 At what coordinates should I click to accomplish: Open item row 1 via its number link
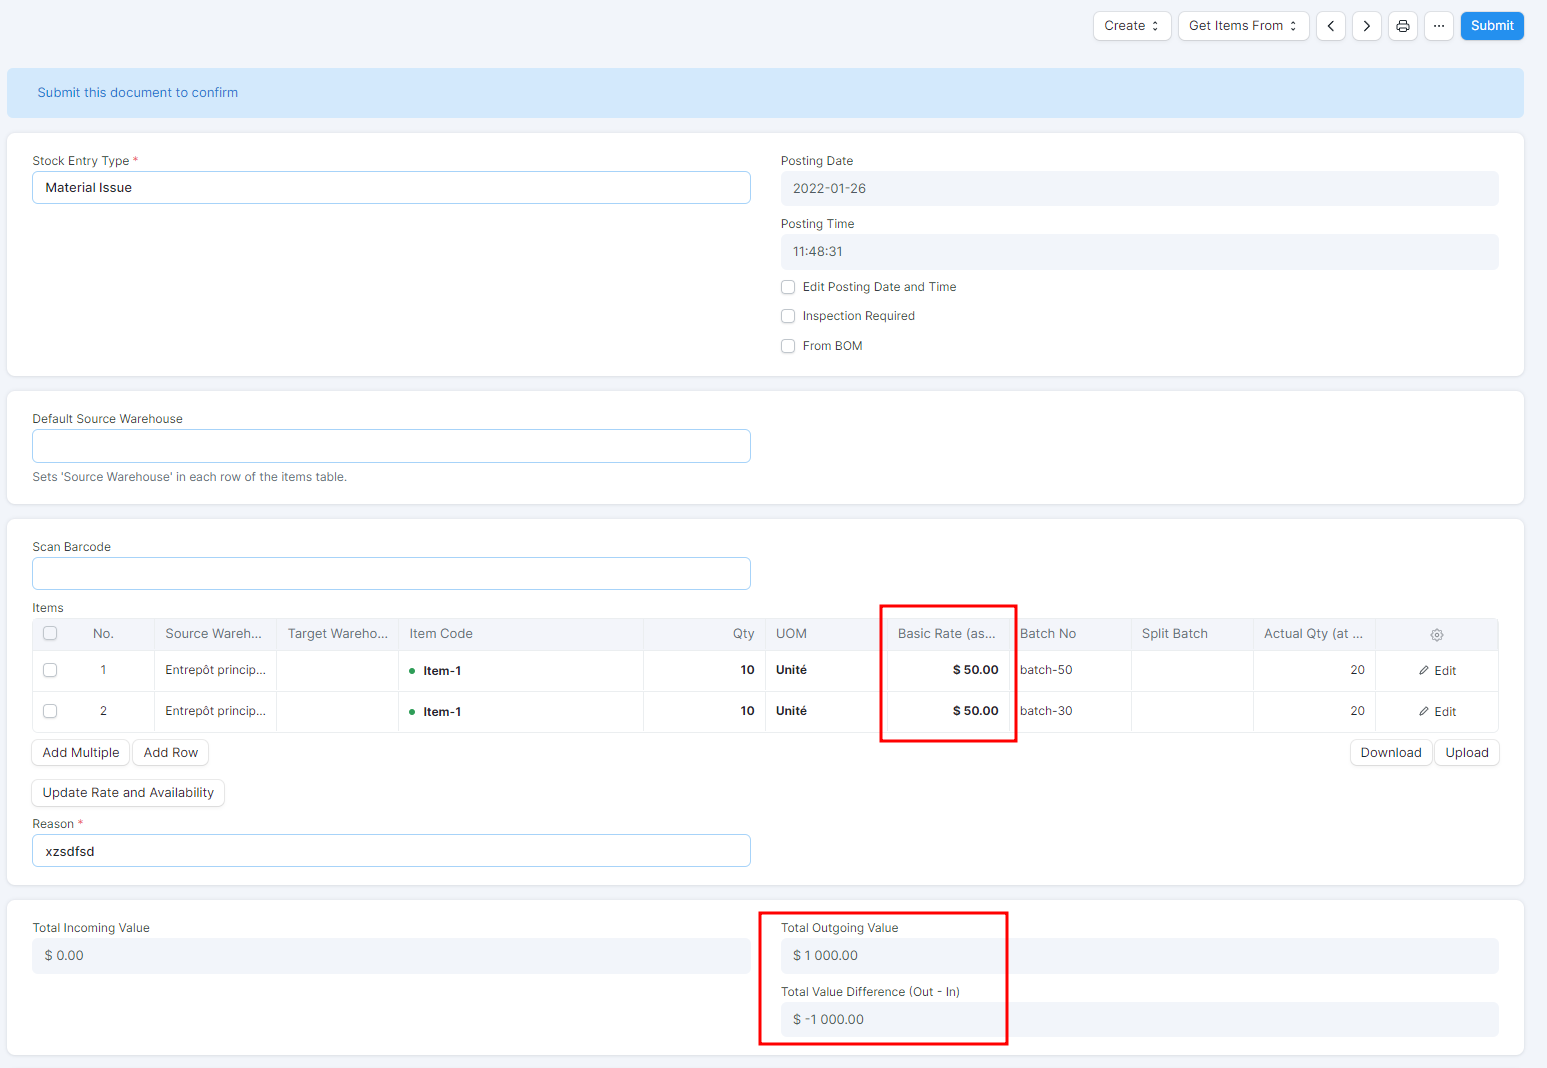pyautogui.click(x=103, y=670)
